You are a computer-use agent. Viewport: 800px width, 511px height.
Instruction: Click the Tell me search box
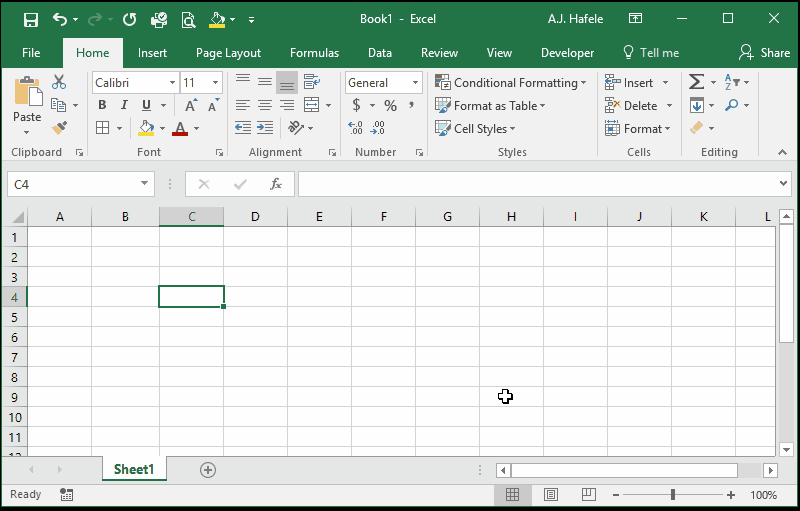tap(652, 53)
